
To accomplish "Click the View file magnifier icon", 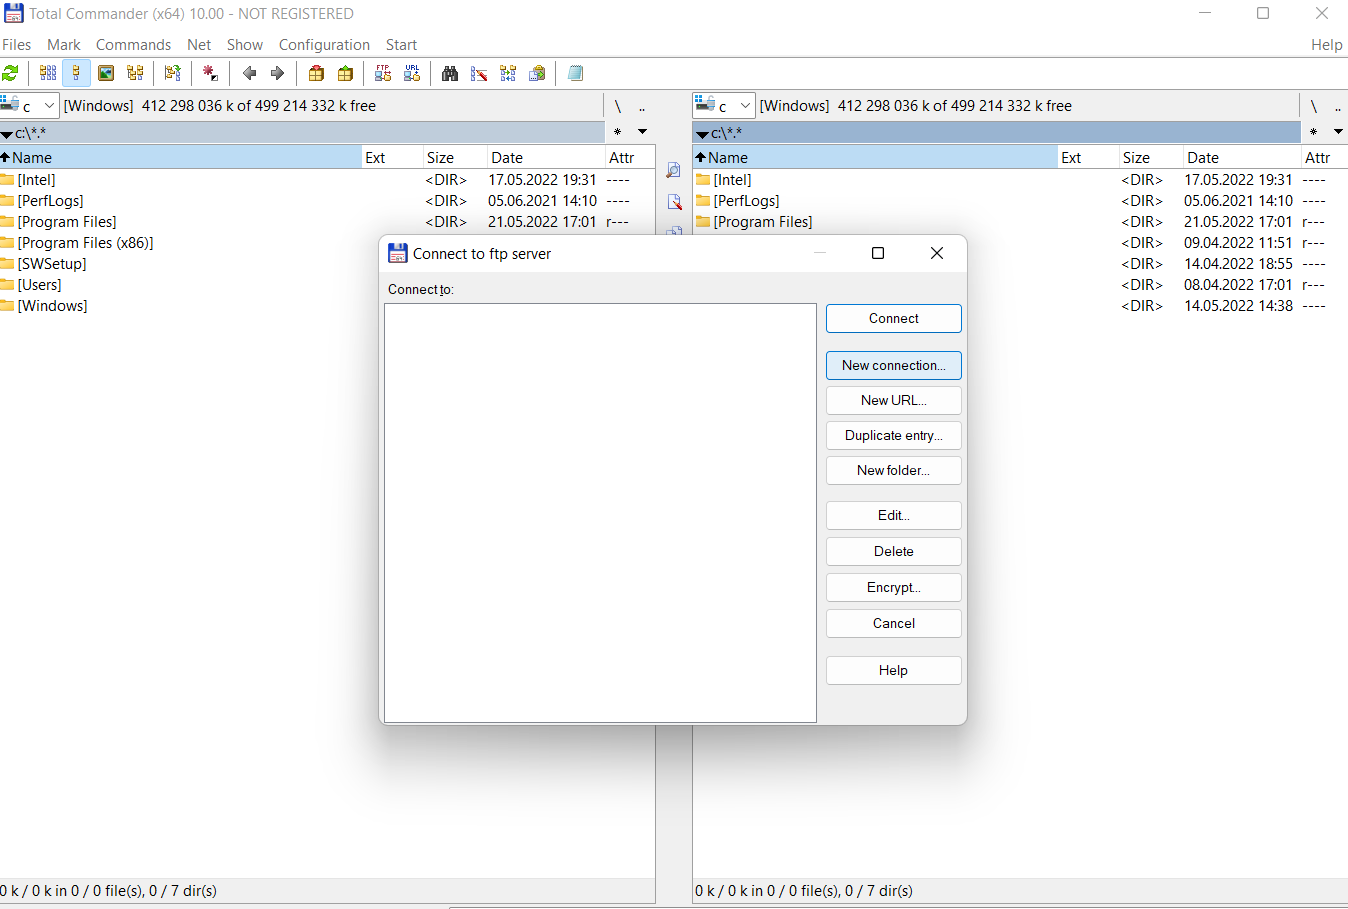I will [x=674, y=170].
